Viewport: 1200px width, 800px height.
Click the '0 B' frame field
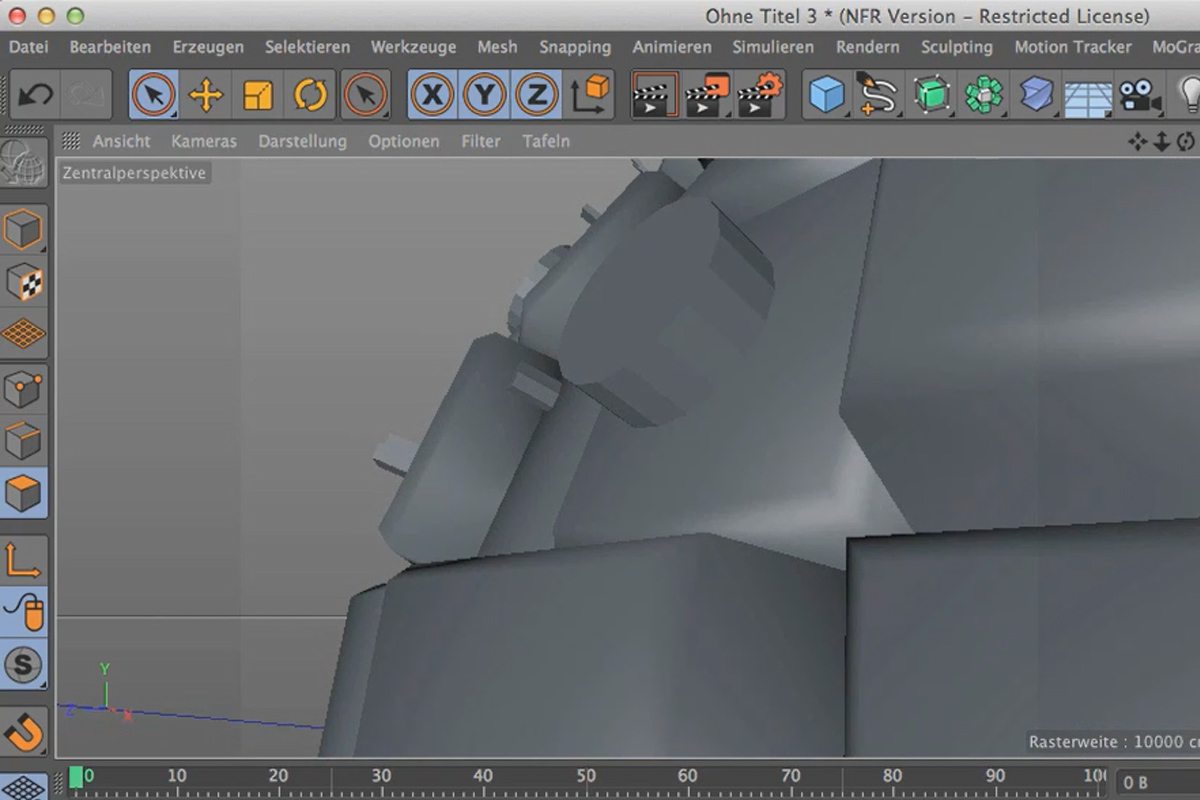click(x=1157, y=782)
